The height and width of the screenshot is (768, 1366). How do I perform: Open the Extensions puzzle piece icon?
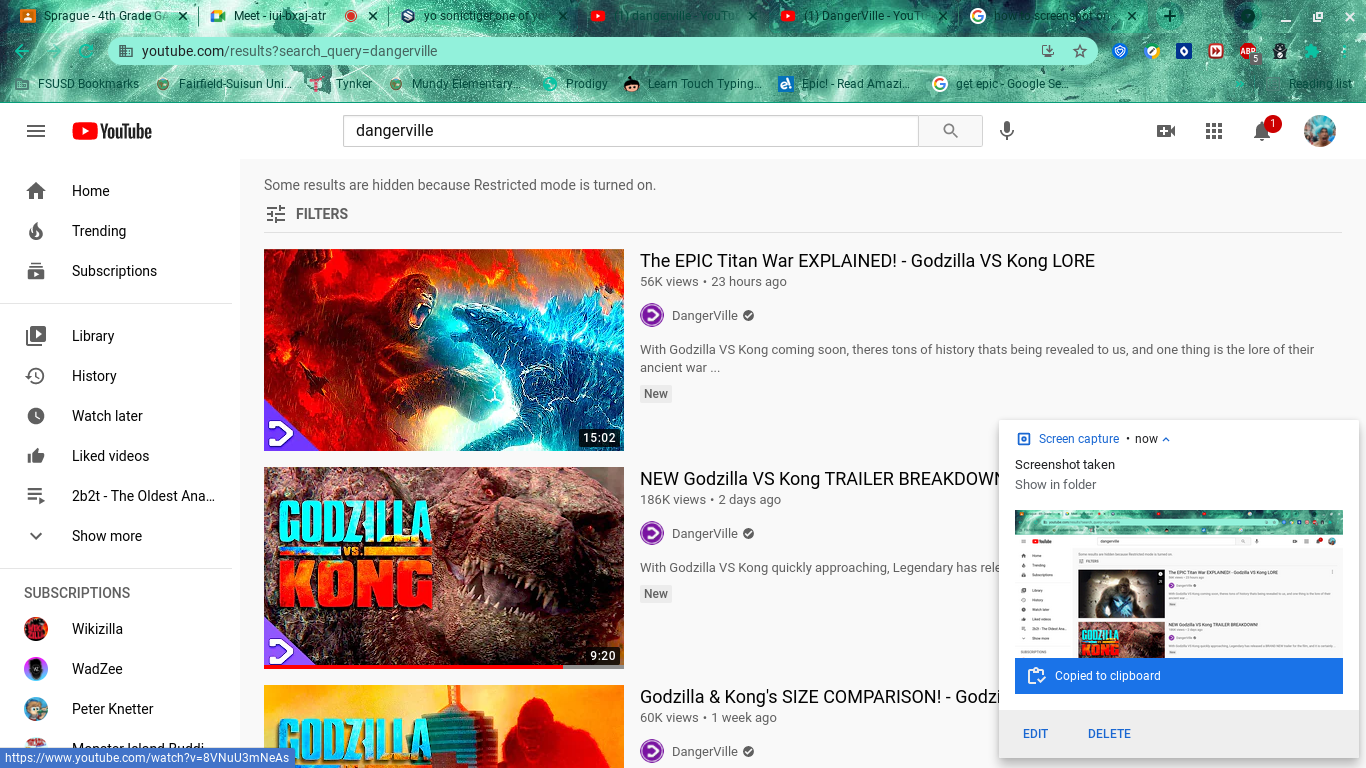point(1312,51)
